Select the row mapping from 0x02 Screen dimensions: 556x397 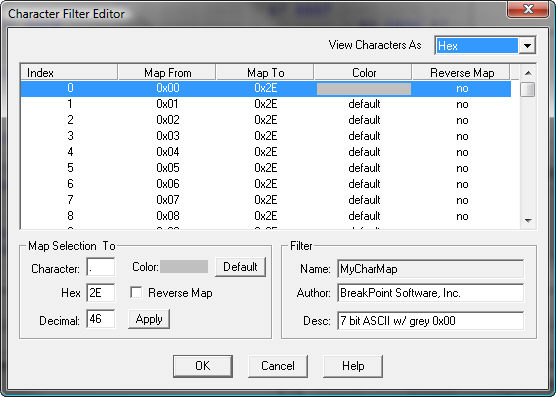(x=266, y=120)
